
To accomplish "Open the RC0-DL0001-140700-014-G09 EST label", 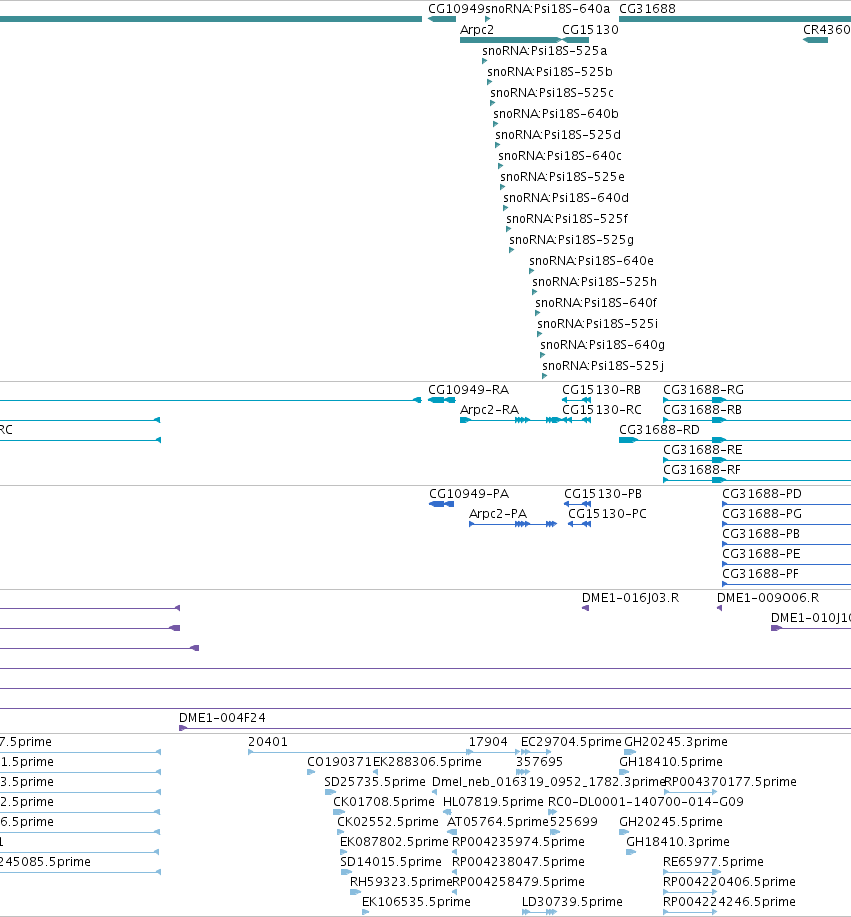I will 645,802.
